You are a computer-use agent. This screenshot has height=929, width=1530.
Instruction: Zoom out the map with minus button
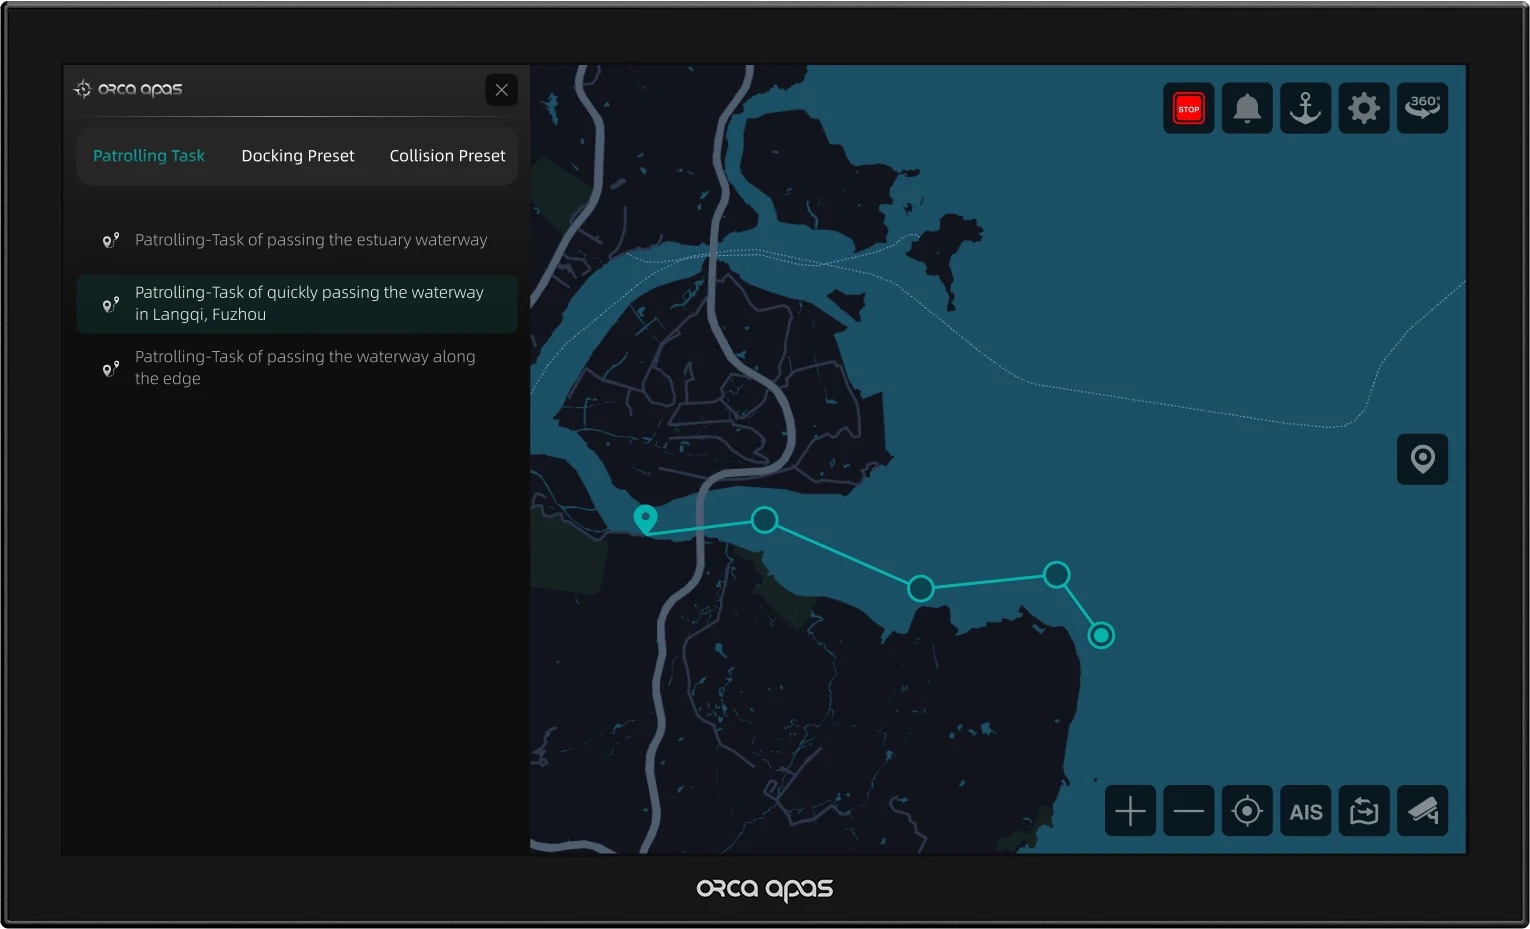click(1188, 811)
